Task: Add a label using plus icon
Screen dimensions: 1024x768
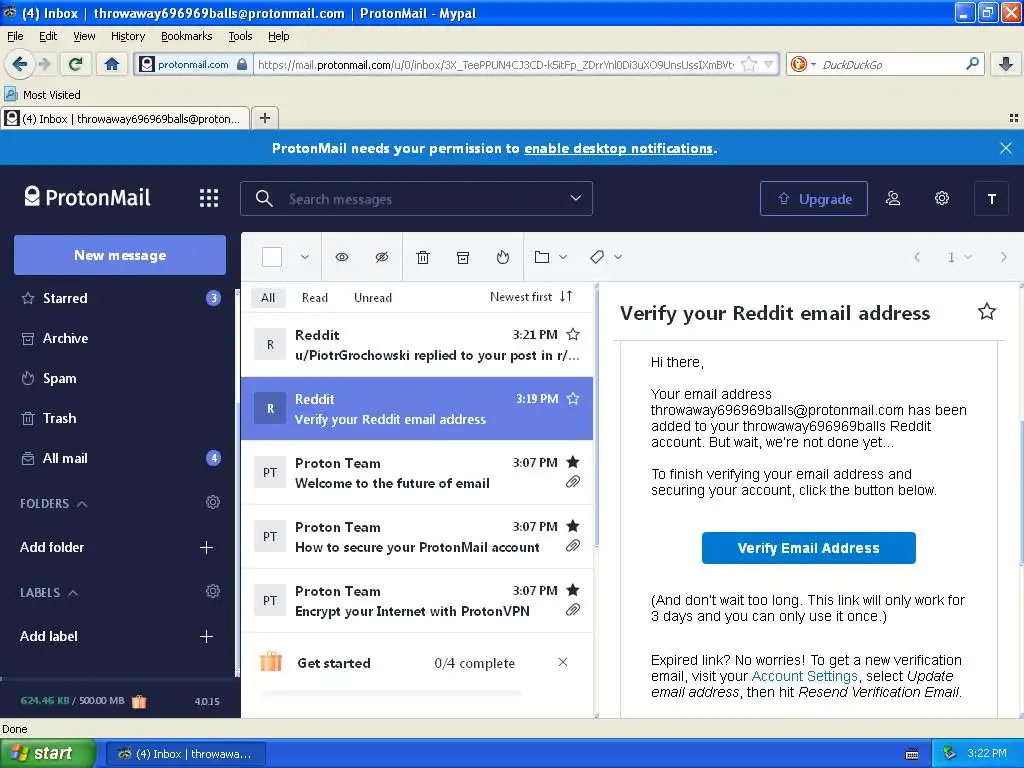Action: (x=206, y=636)
